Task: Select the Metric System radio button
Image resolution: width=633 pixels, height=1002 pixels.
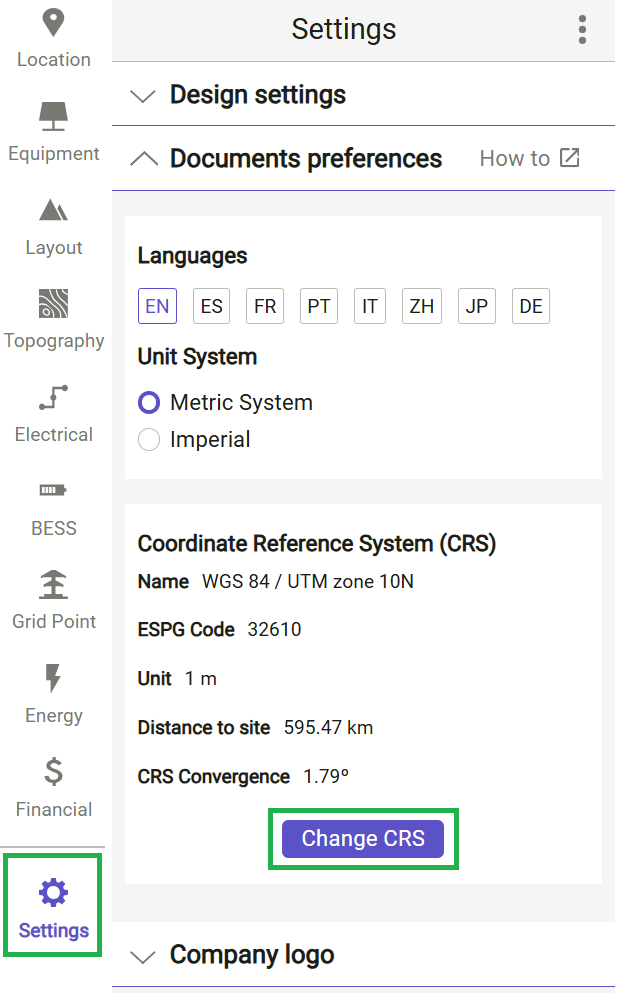Action: (149, 403)
